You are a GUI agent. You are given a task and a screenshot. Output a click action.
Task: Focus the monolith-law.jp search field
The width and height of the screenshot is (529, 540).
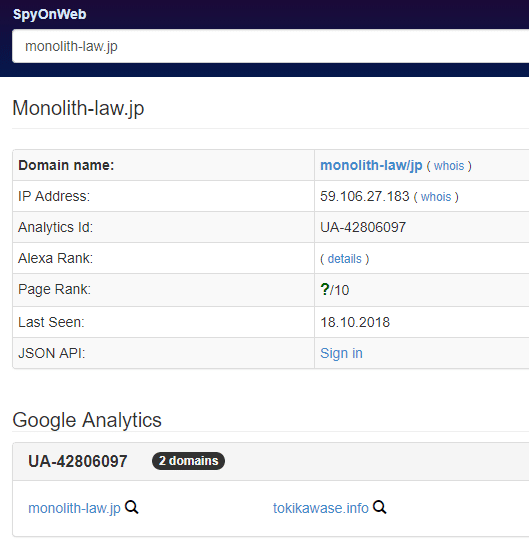[270, 46]
